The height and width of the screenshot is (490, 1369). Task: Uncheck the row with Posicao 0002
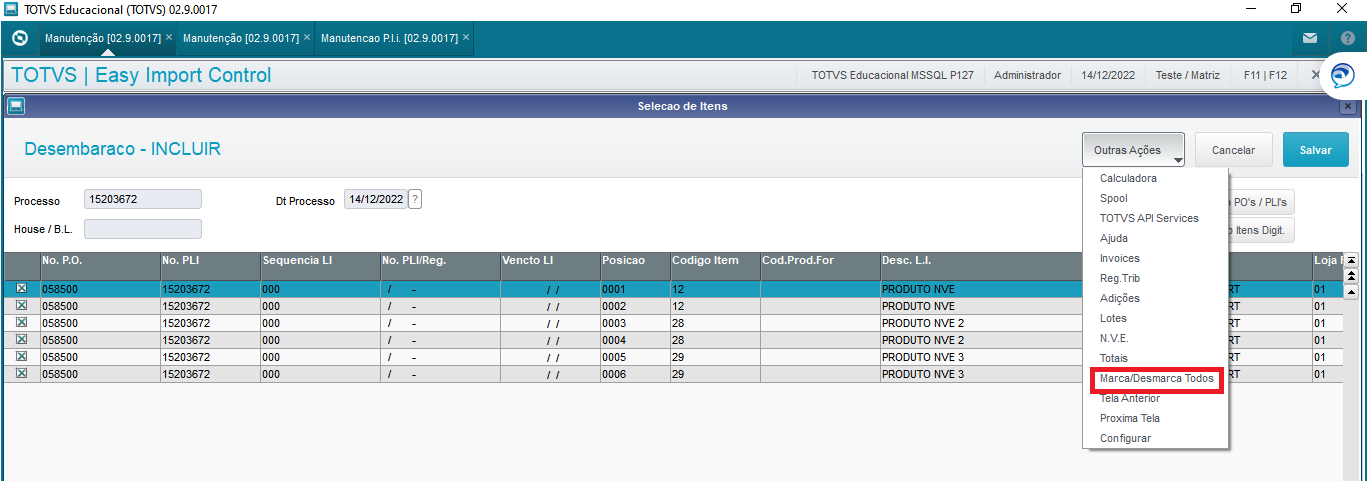[x=21, y=306]
